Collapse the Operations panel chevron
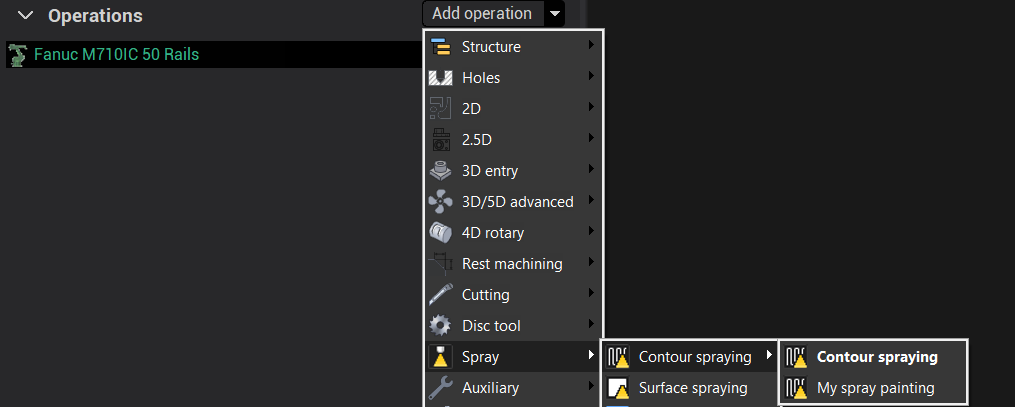The image size is (1015, 407). point(26,16)
